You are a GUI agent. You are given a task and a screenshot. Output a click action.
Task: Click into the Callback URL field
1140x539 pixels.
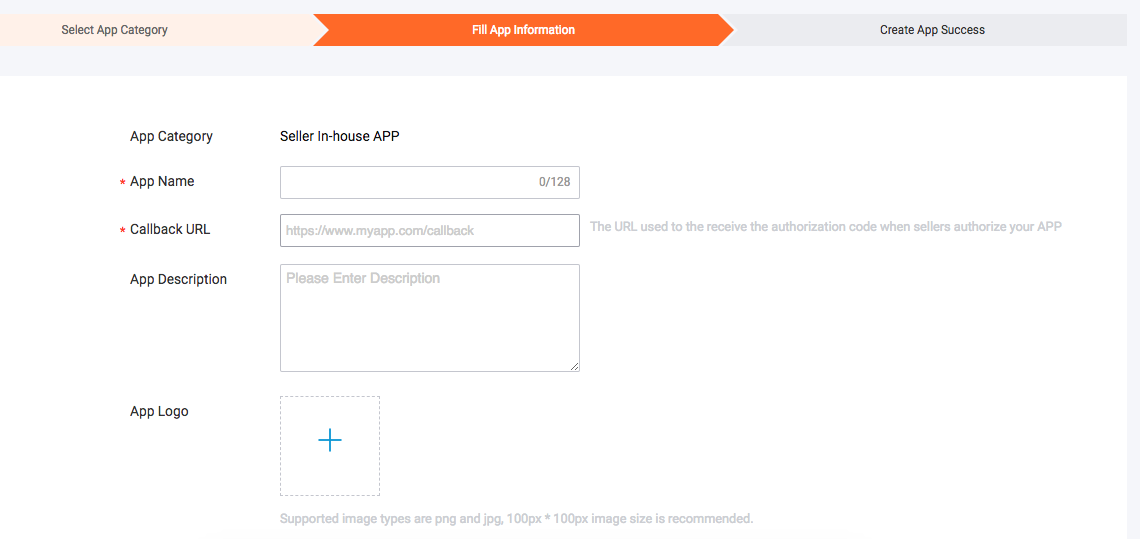pos(430,230)
